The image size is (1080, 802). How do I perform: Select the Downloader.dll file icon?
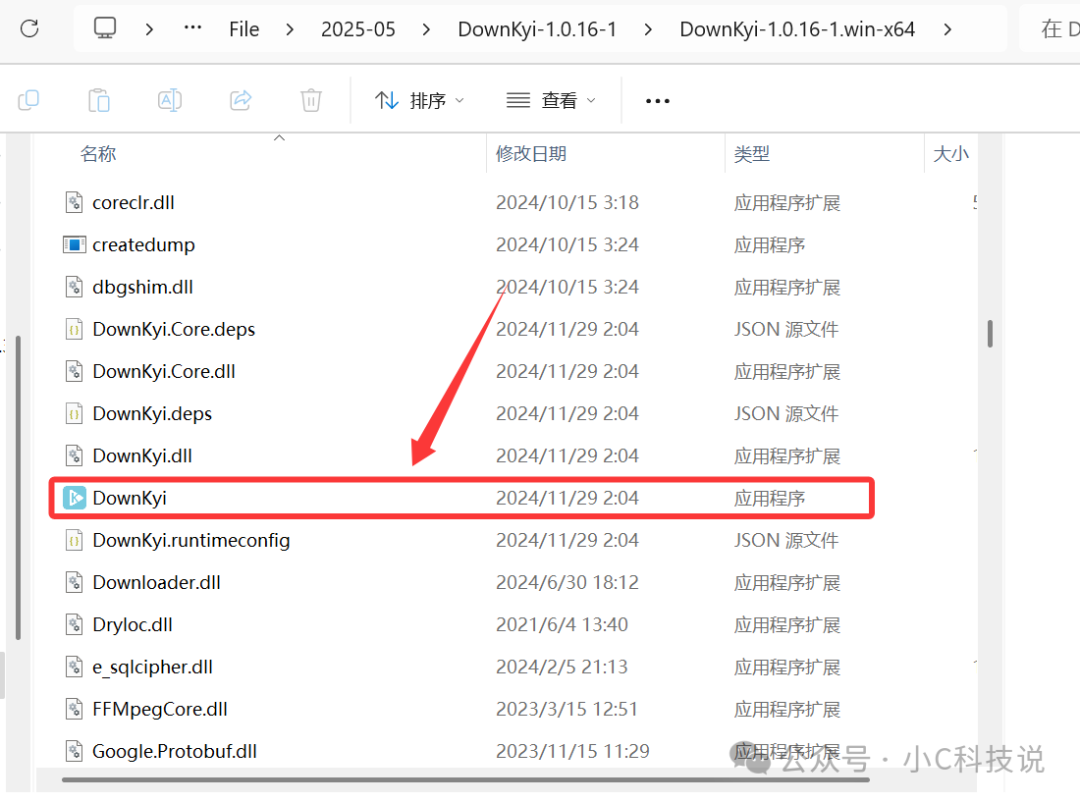click(x=74, y=582)
